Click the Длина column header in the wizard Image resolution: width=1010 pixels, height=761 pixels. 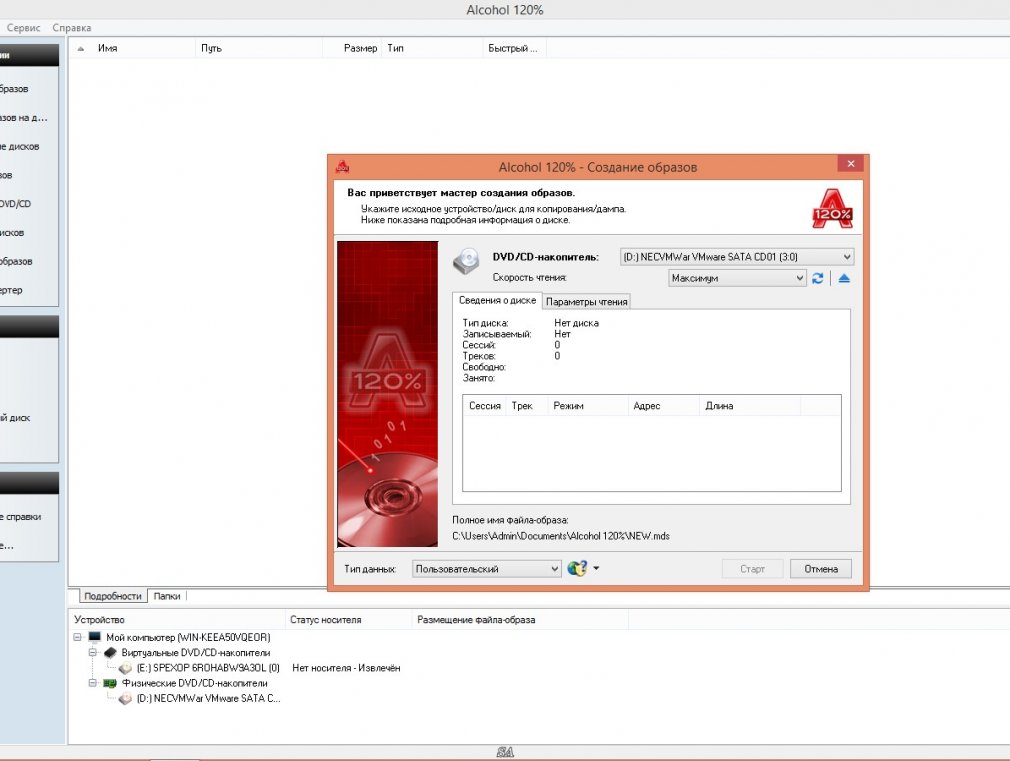coord(750,406)
